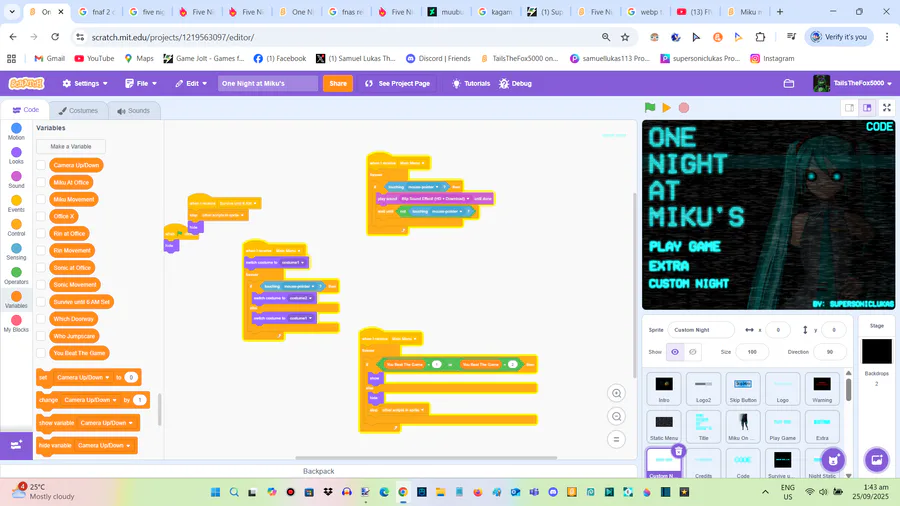Open dropdown in hide variable block

pyautogui.click(x=104, y=445)
